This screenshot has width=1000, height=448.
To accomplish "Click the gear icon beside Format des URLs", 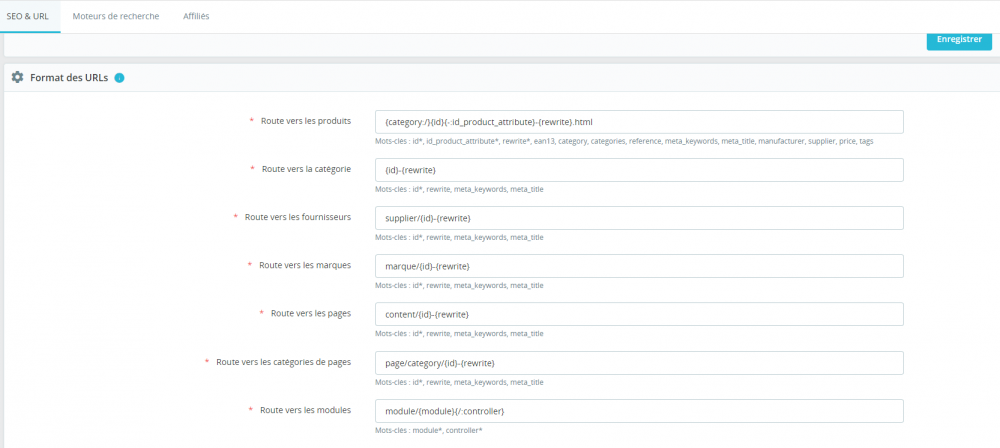I will 17,77.
